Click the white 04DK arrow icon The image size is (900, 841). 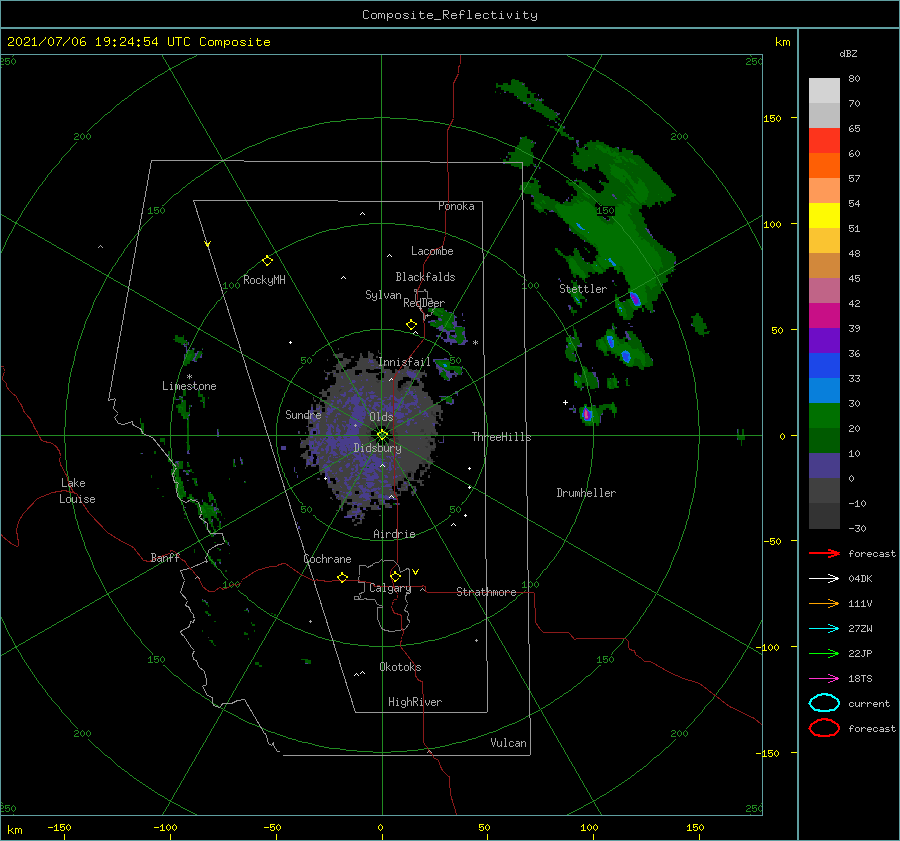824,579
